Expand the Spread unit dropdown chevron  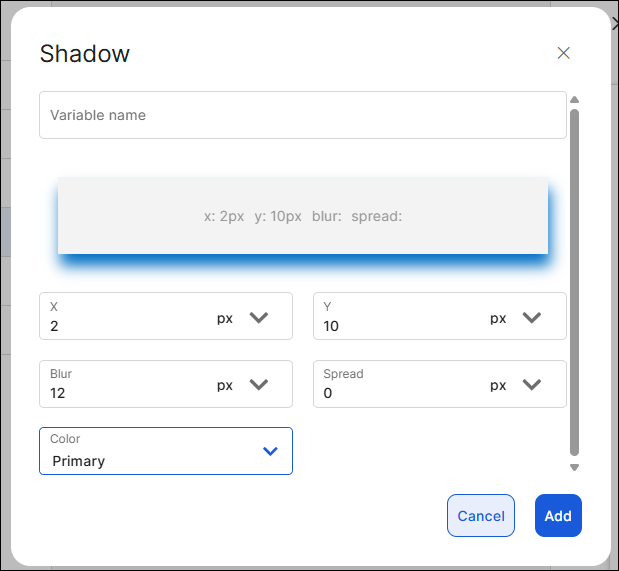[532, 385]
